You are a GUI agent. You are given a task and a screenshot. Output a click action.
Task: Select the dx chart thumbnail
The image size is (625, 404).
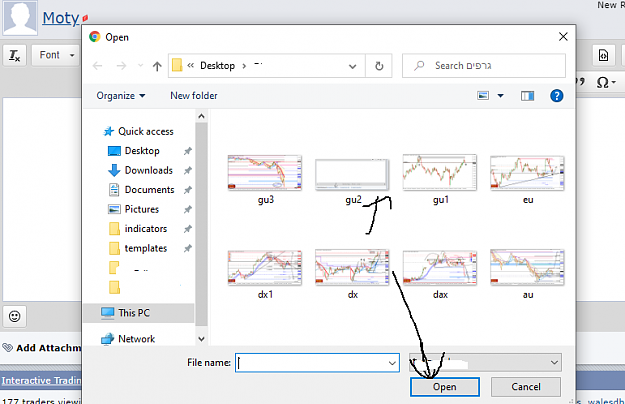click(x=352, y=267)
